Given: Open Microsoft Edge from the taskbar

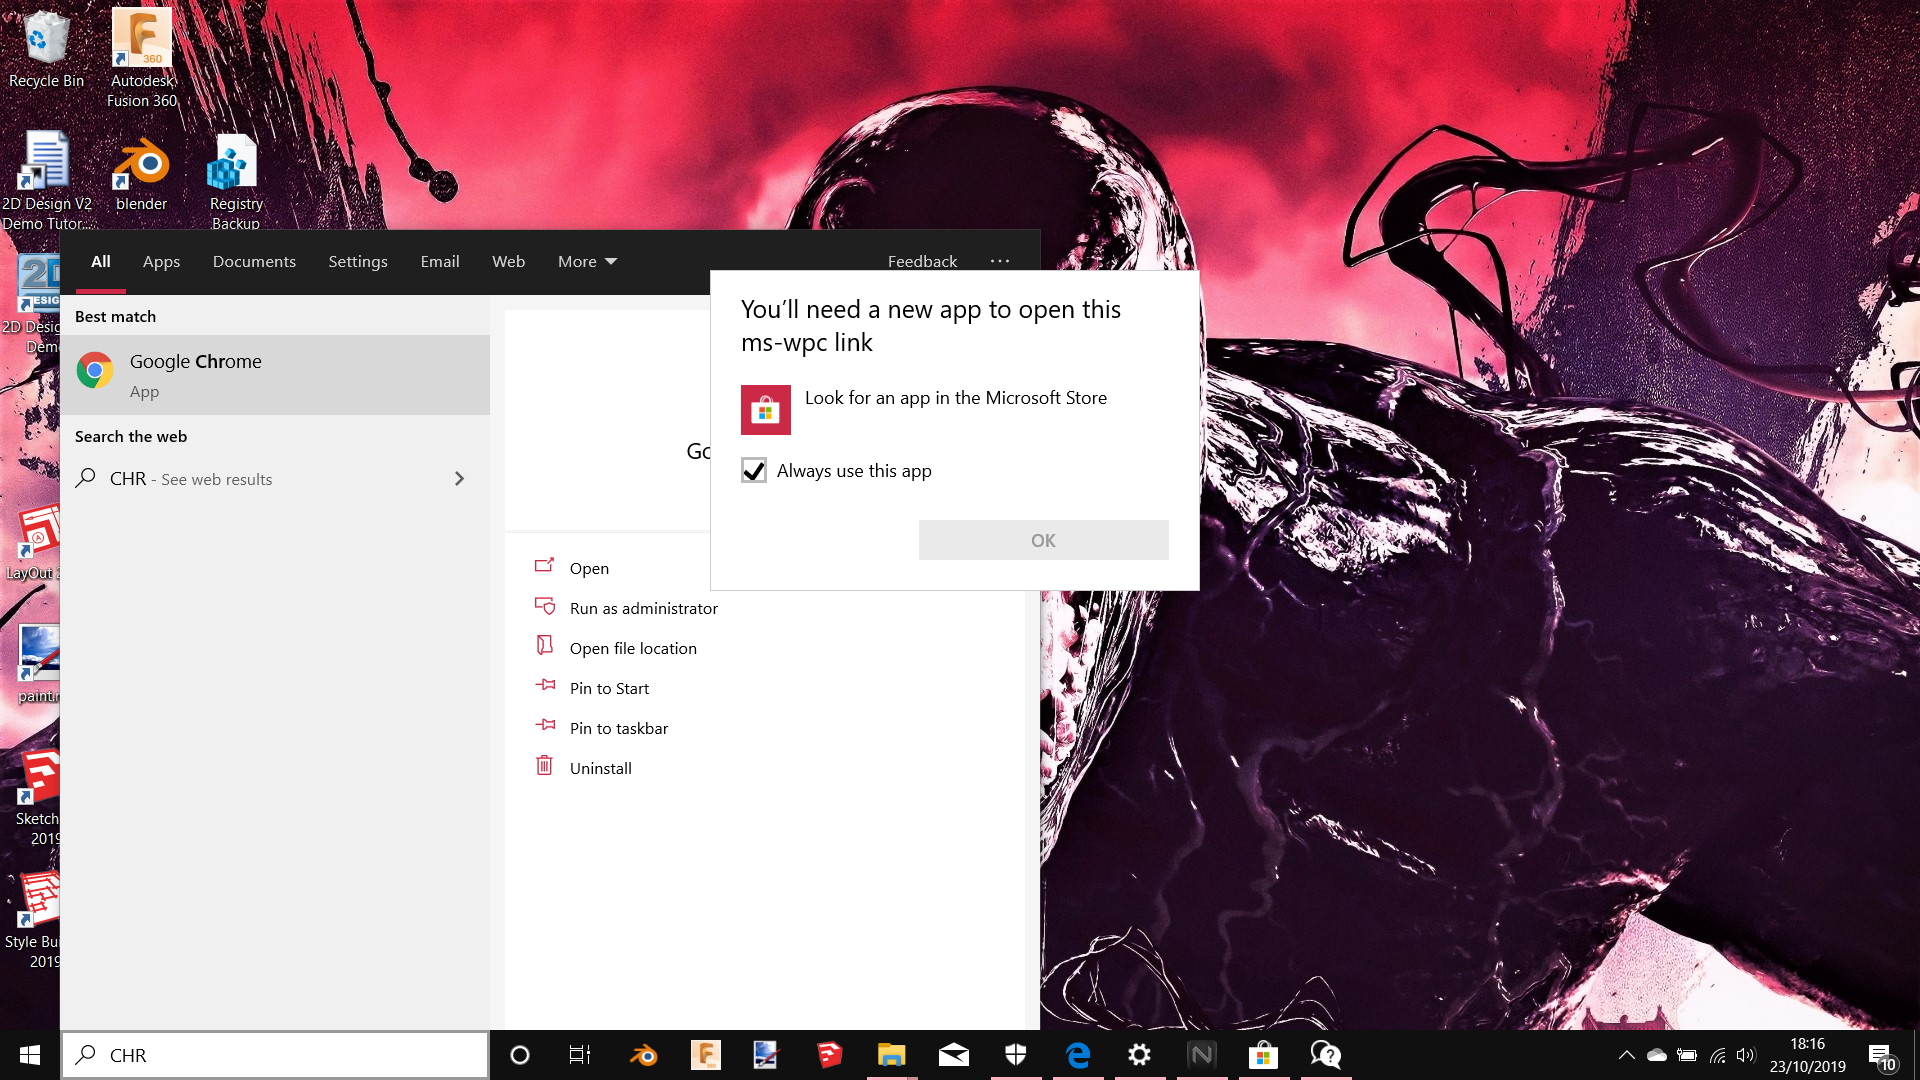Looking at the screenshot, I should (1077, 1055).
